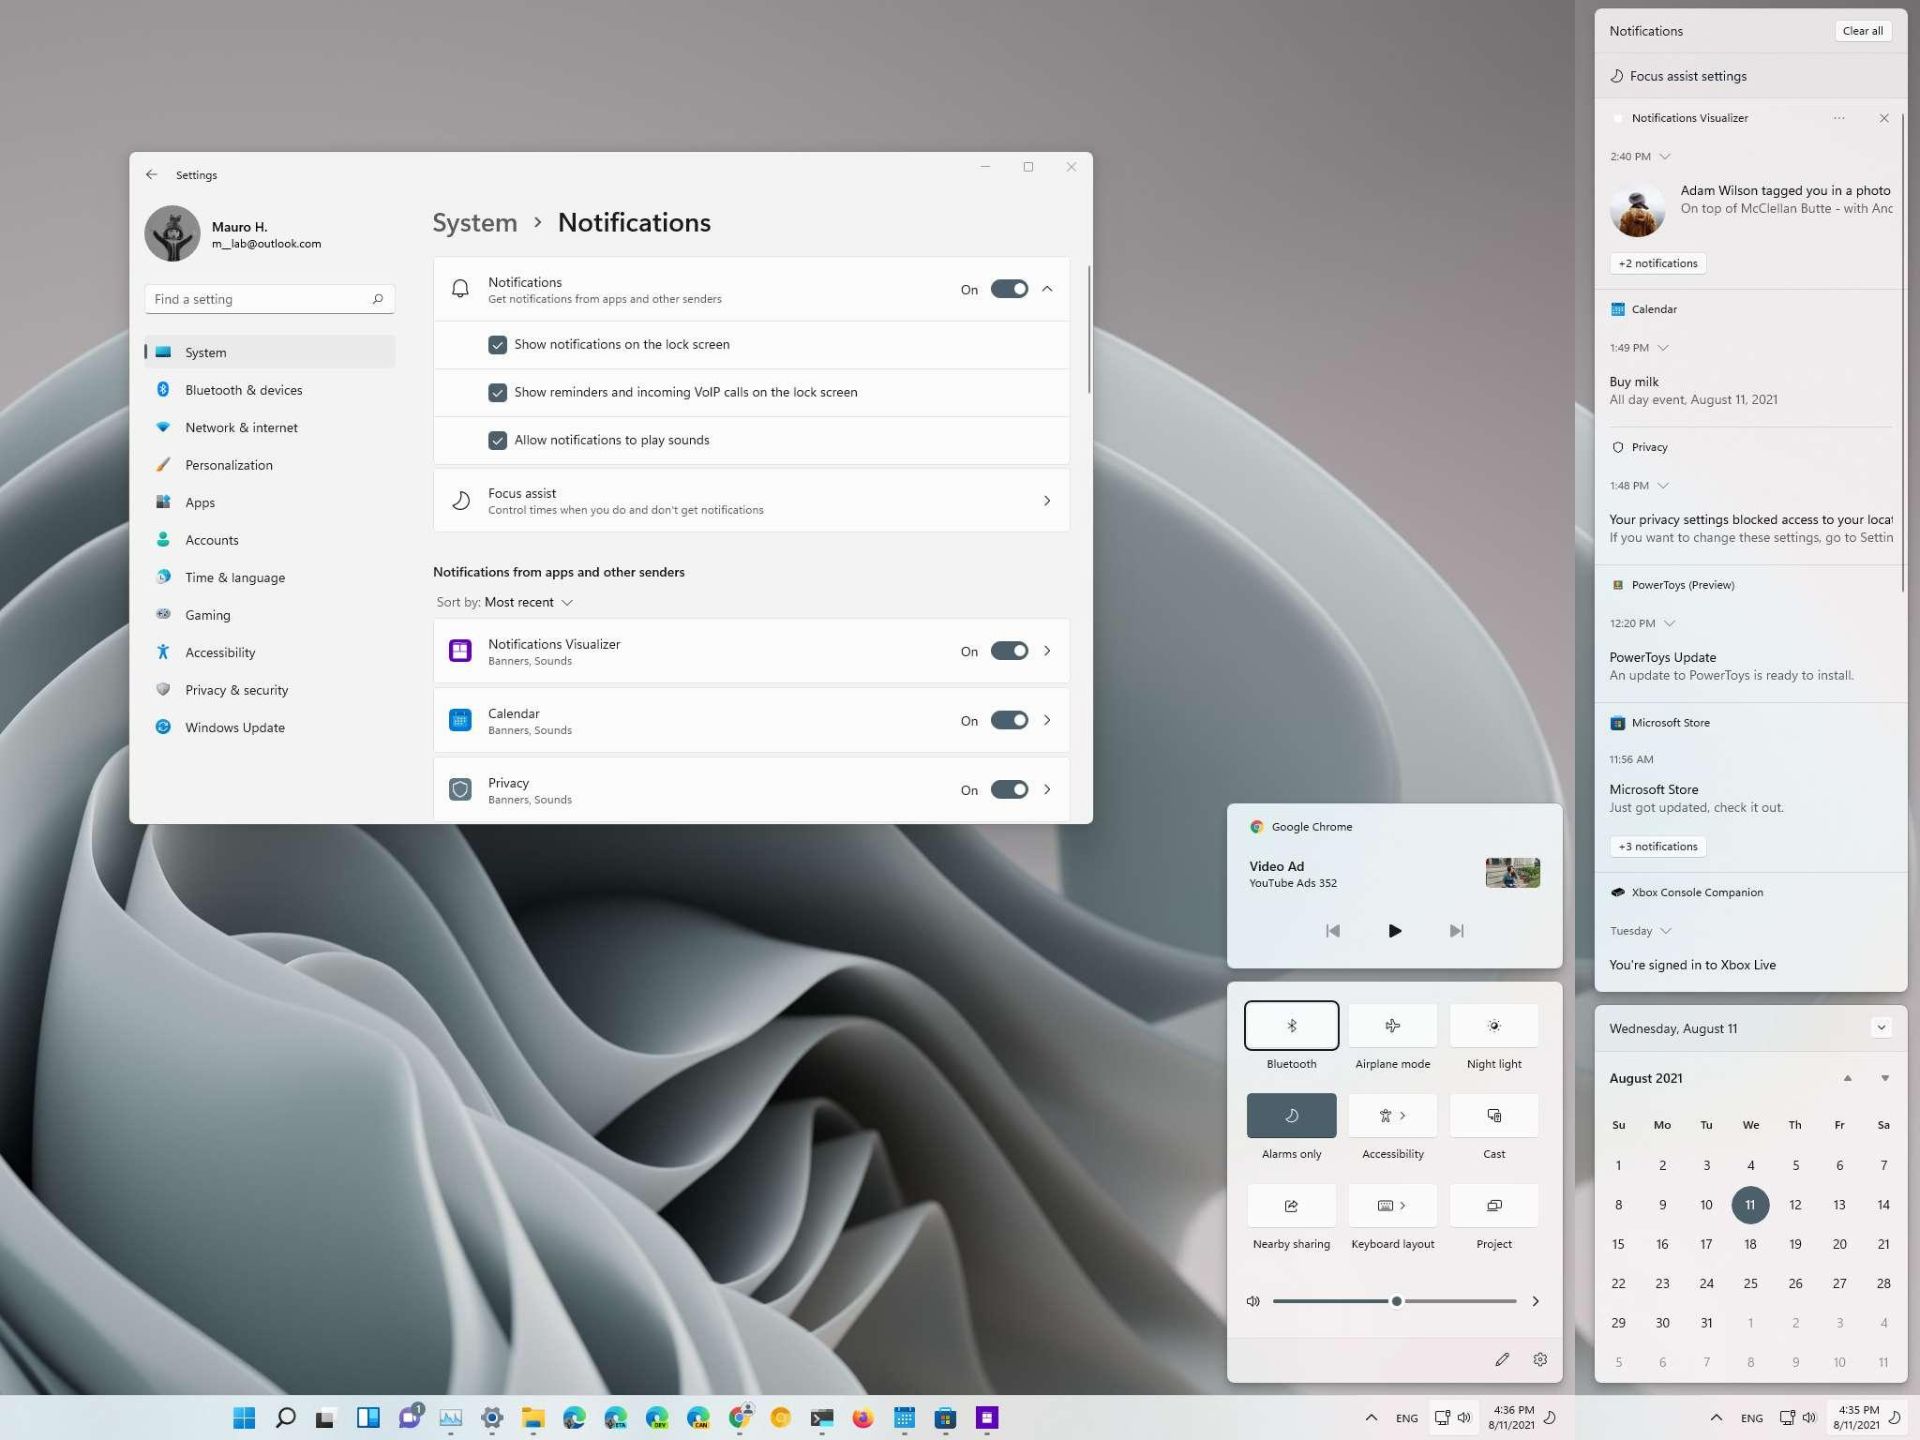The image size is (1920, 1440).
Task: Uncheck Allow notifications to play sounds
Action: [x=499, y=440]
